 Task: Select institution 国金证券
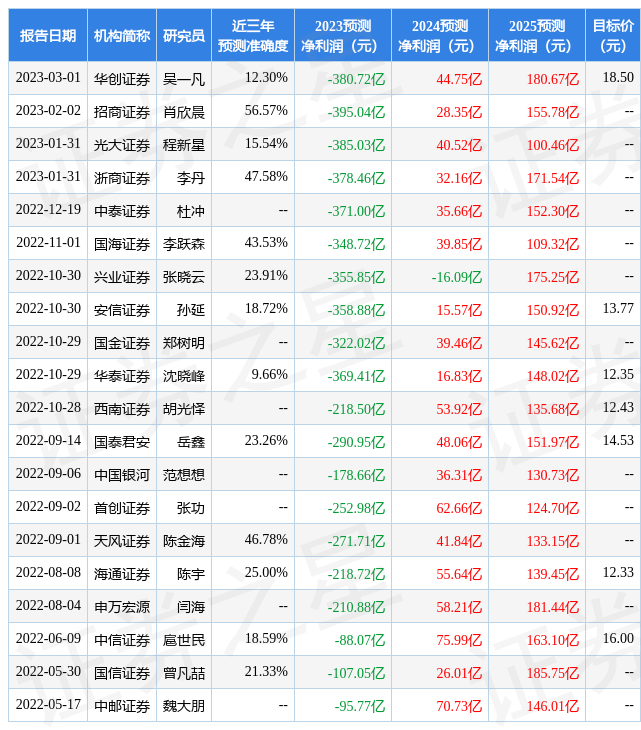[121, 343]
